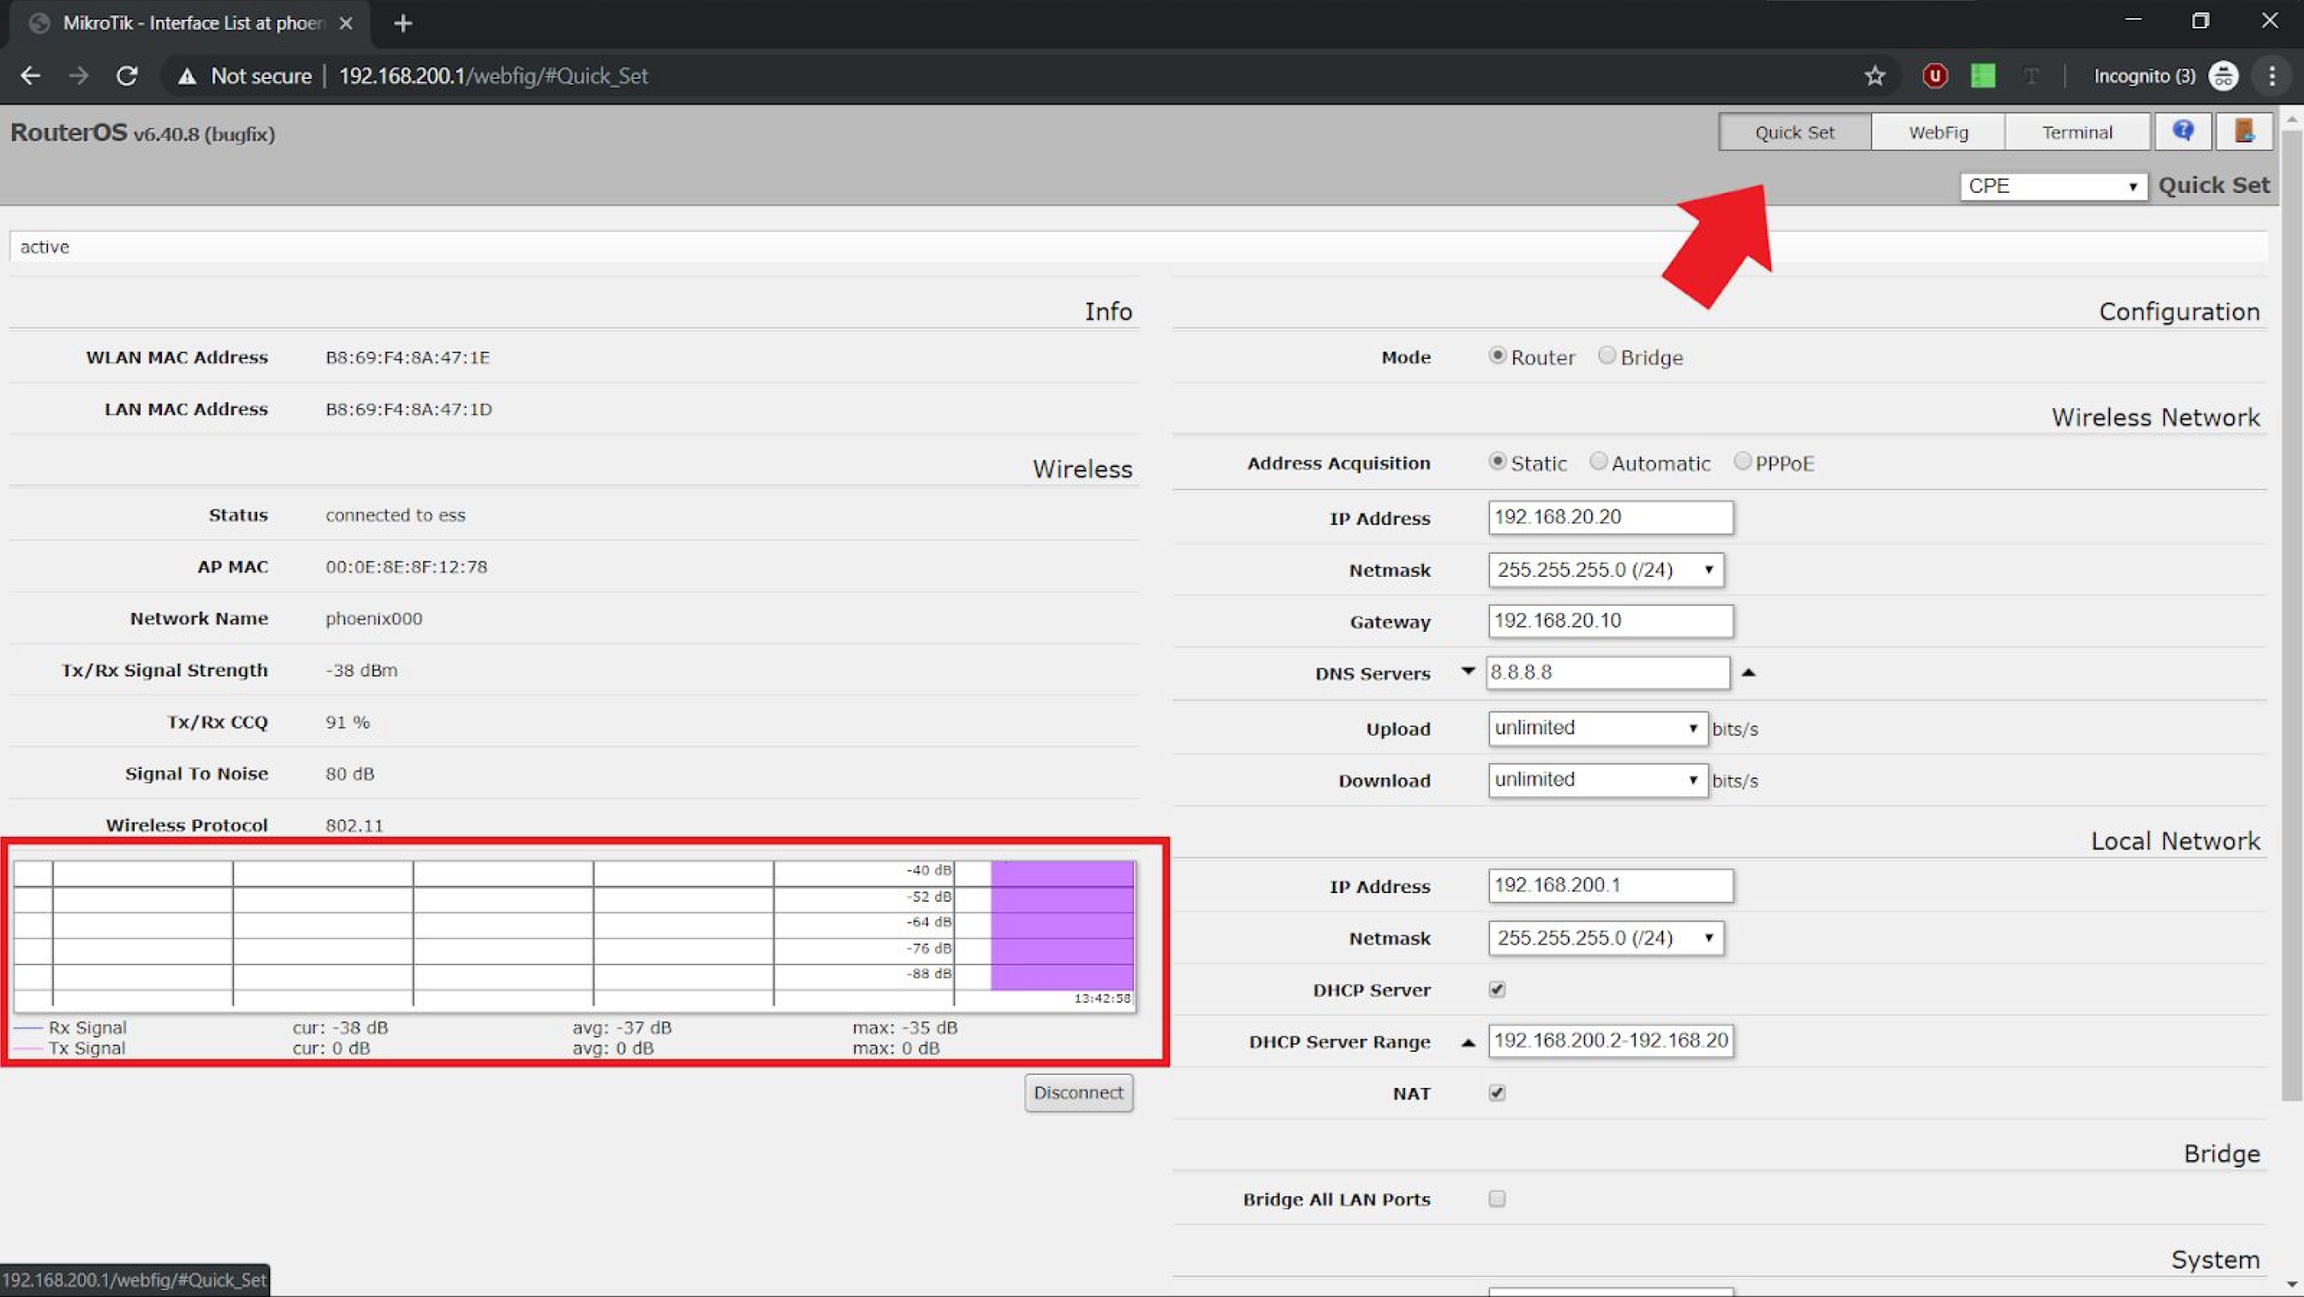Open the uBlock extension icon
The image size is (2304, 1297).
(1934, 76)
